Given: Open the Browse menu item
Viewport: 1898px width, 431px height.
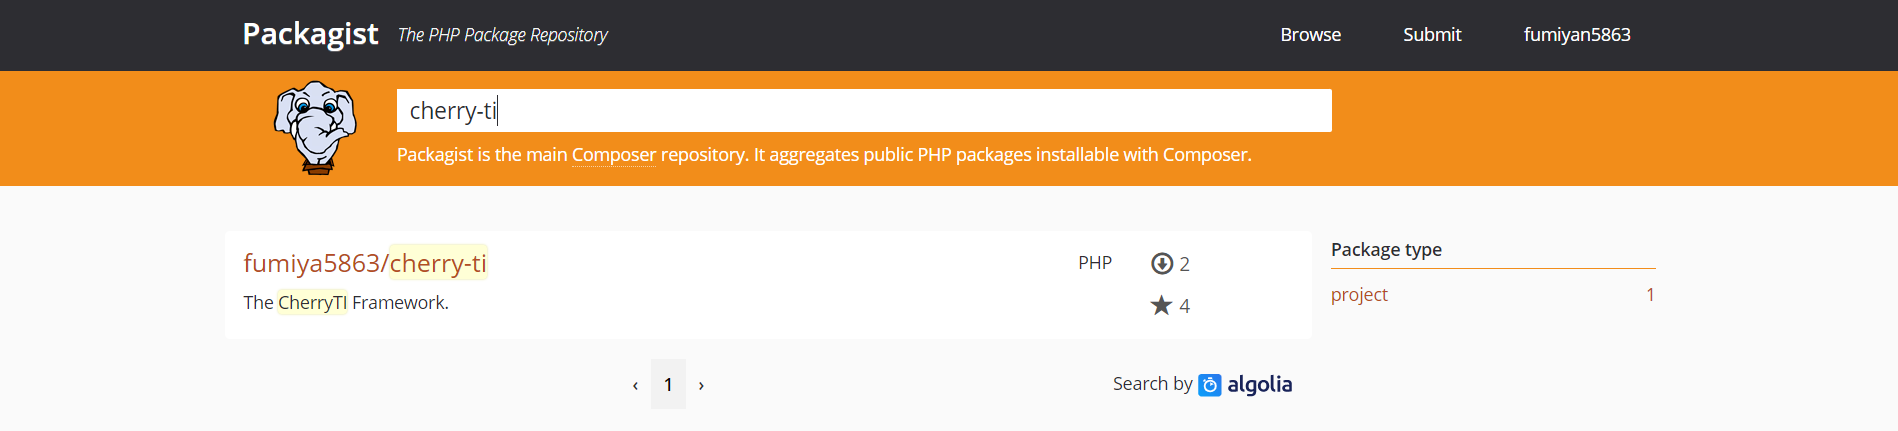Looking at the screenshot, I should pos(1311,35).
